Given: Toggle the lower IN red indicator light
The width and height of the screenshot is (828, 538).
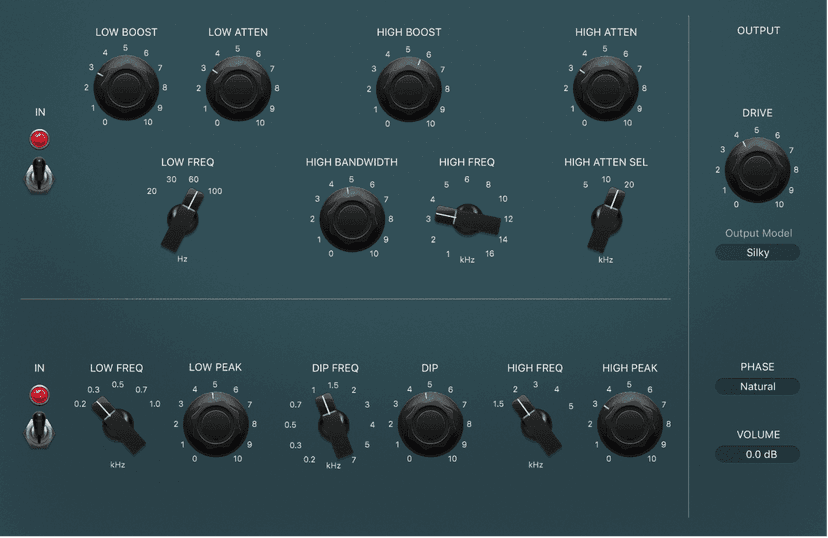Looking at the screenshot, I should tap(39, 394).
